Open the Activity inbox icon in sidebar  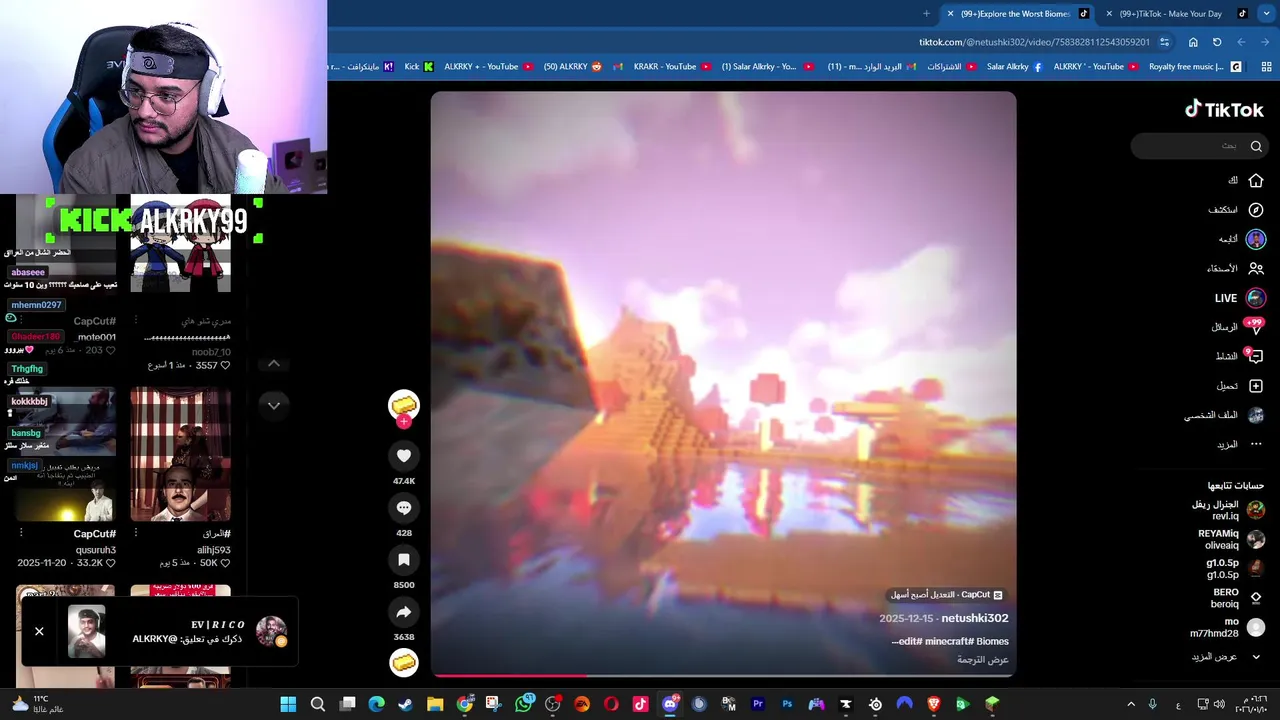point(1256,356)
